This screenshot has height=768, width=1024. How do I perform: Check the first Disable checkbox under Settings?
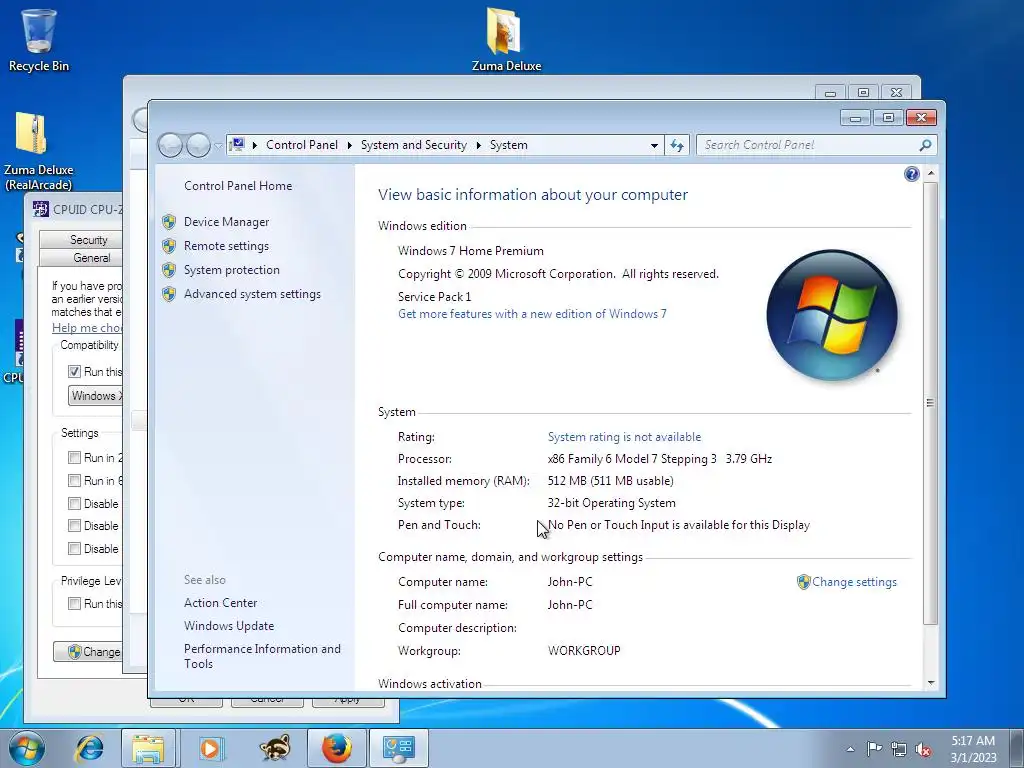[x=74, y=504]
